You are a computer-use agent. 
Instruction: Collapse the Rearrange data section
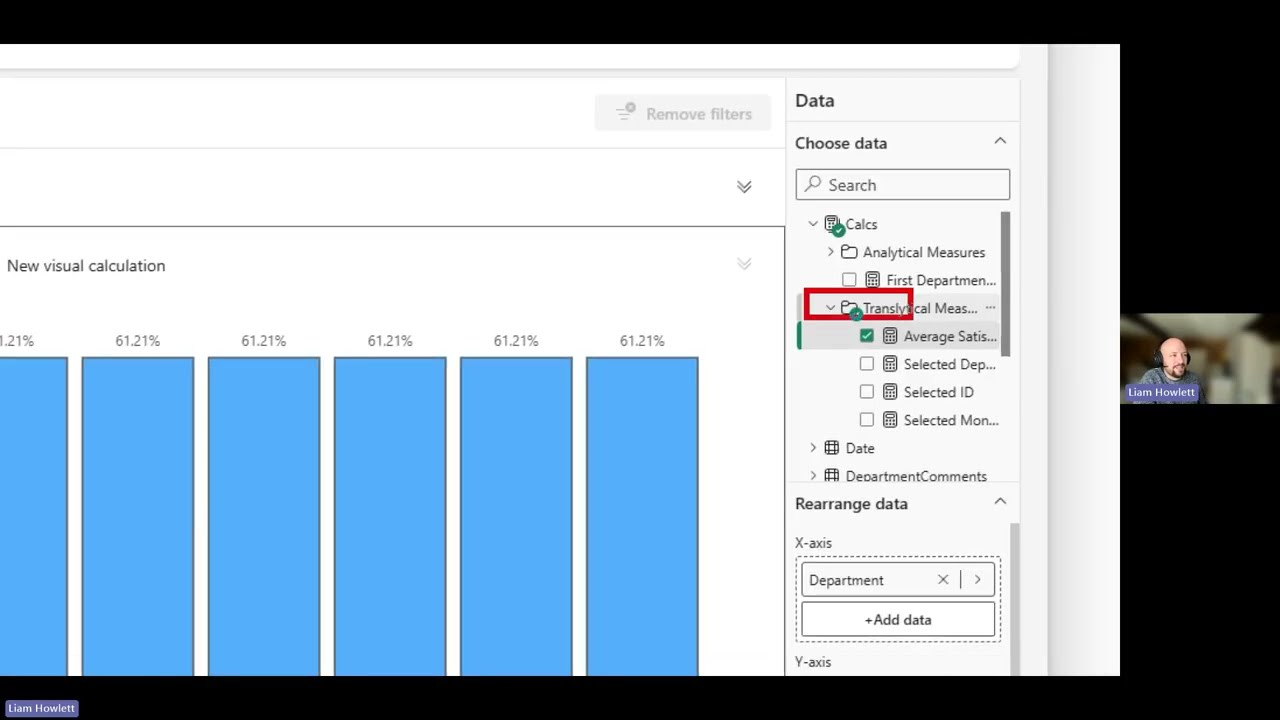(1000, 502)
